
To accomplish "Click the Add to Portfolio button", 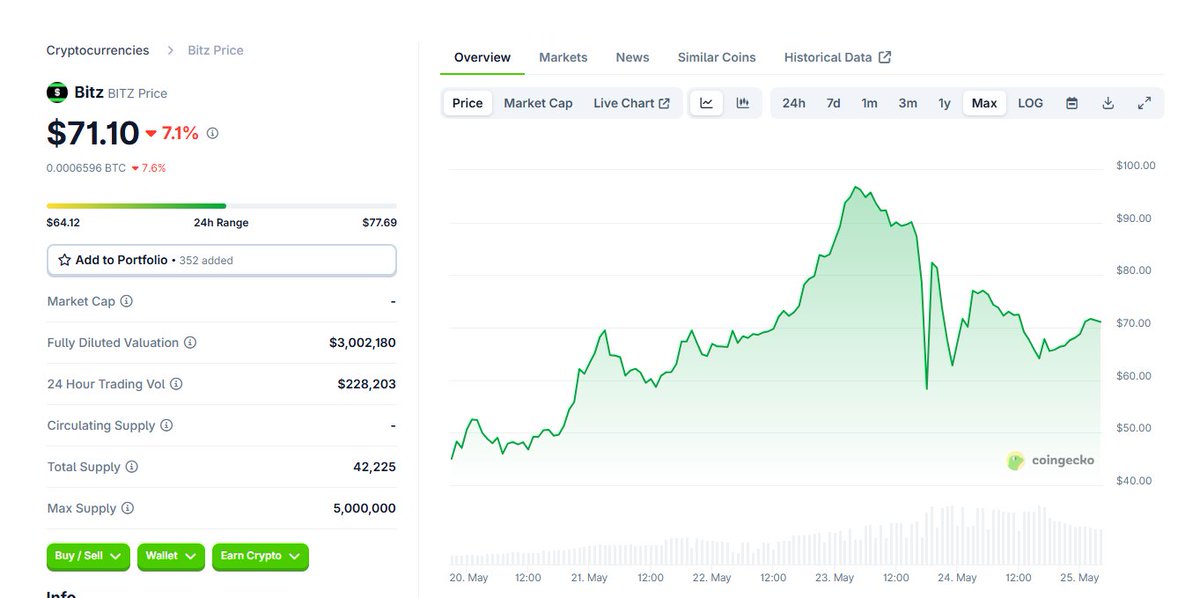I will click(x=221, y=260).
